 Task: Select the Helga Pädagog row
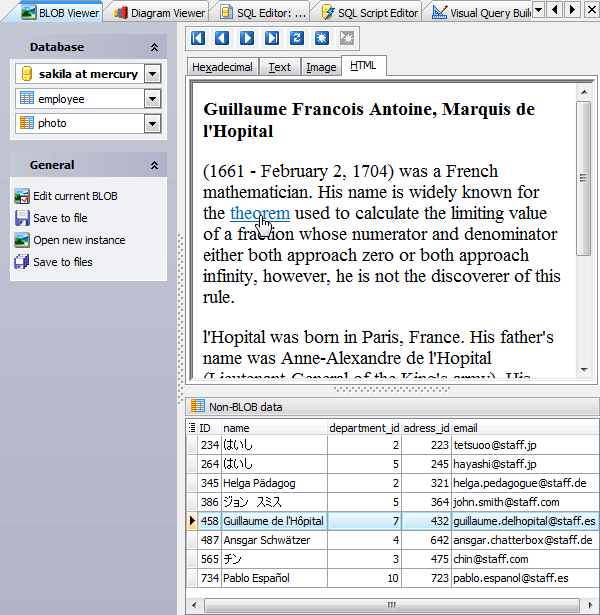[x=259, y=483]
